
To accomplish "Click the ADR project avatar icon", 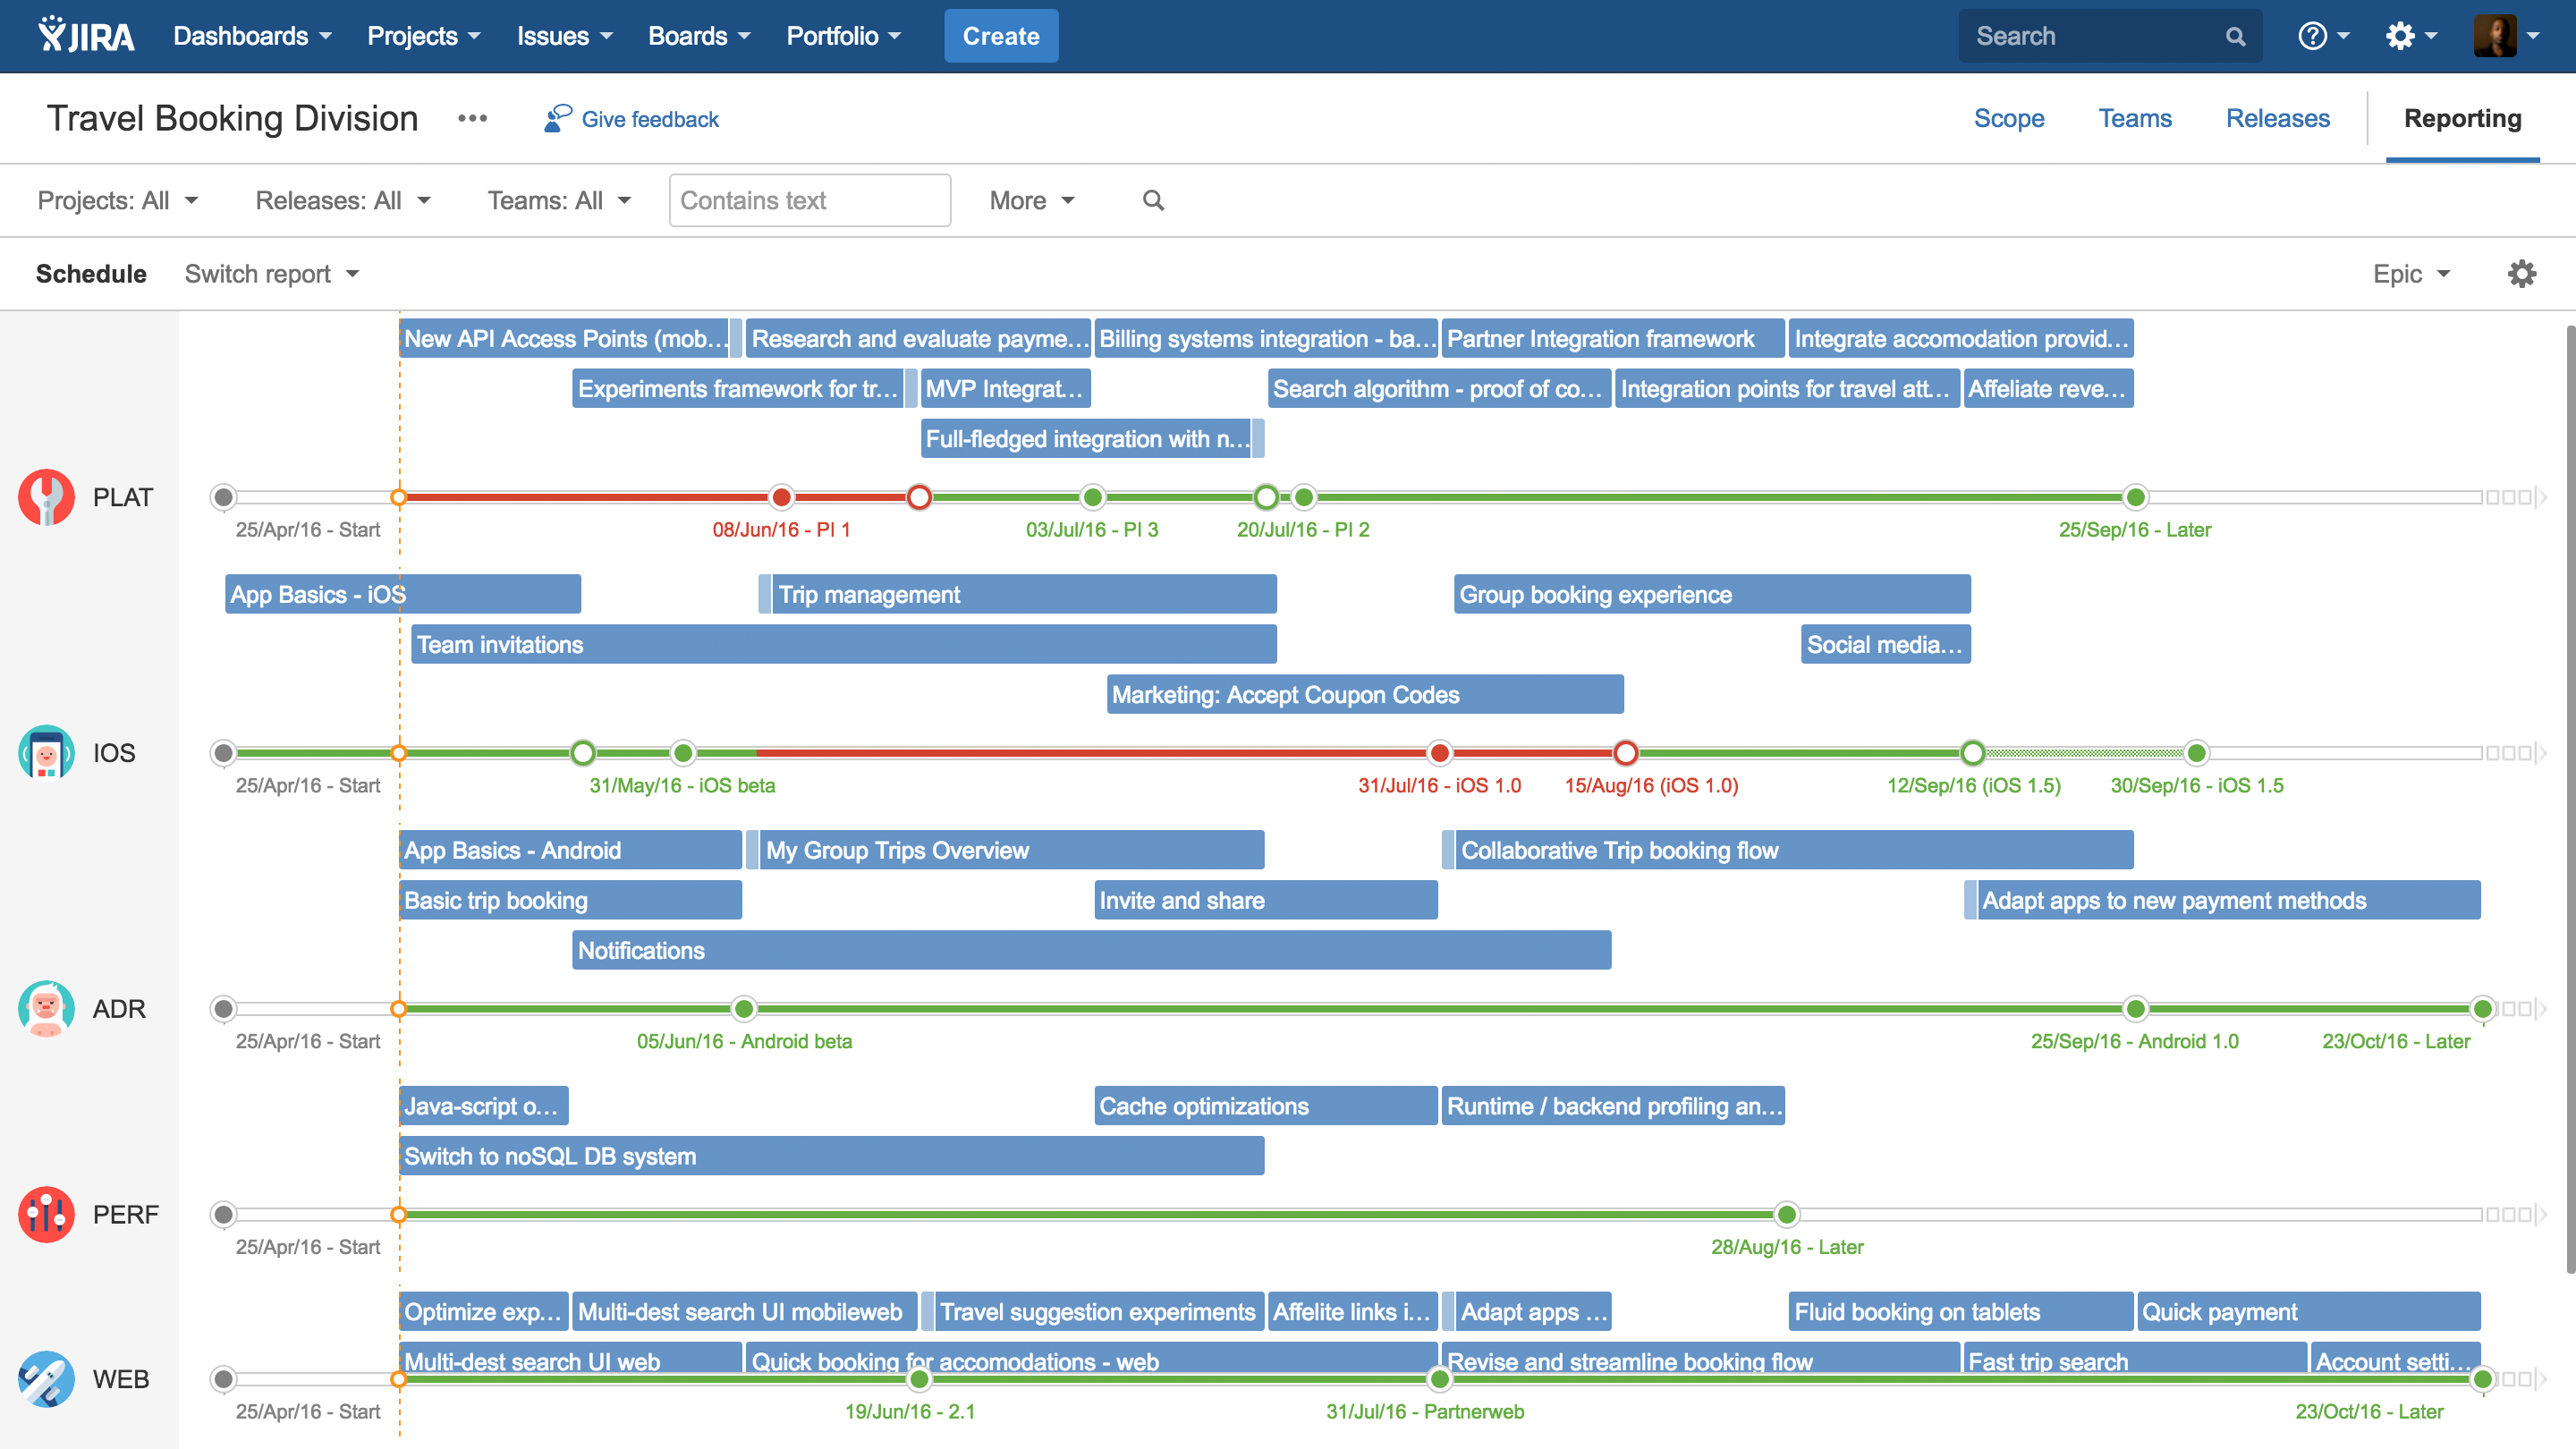I will 46,1008.
